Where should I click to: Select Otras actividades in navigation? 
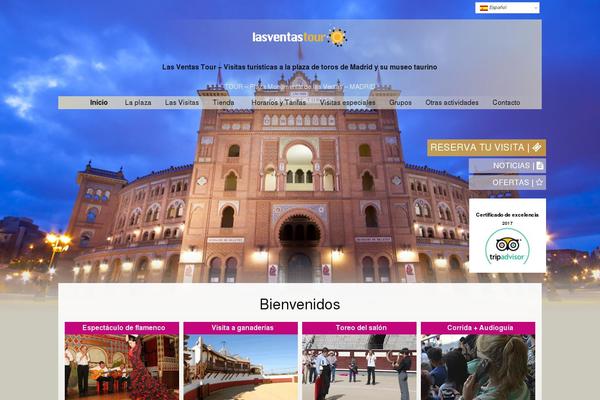point(452,103)
